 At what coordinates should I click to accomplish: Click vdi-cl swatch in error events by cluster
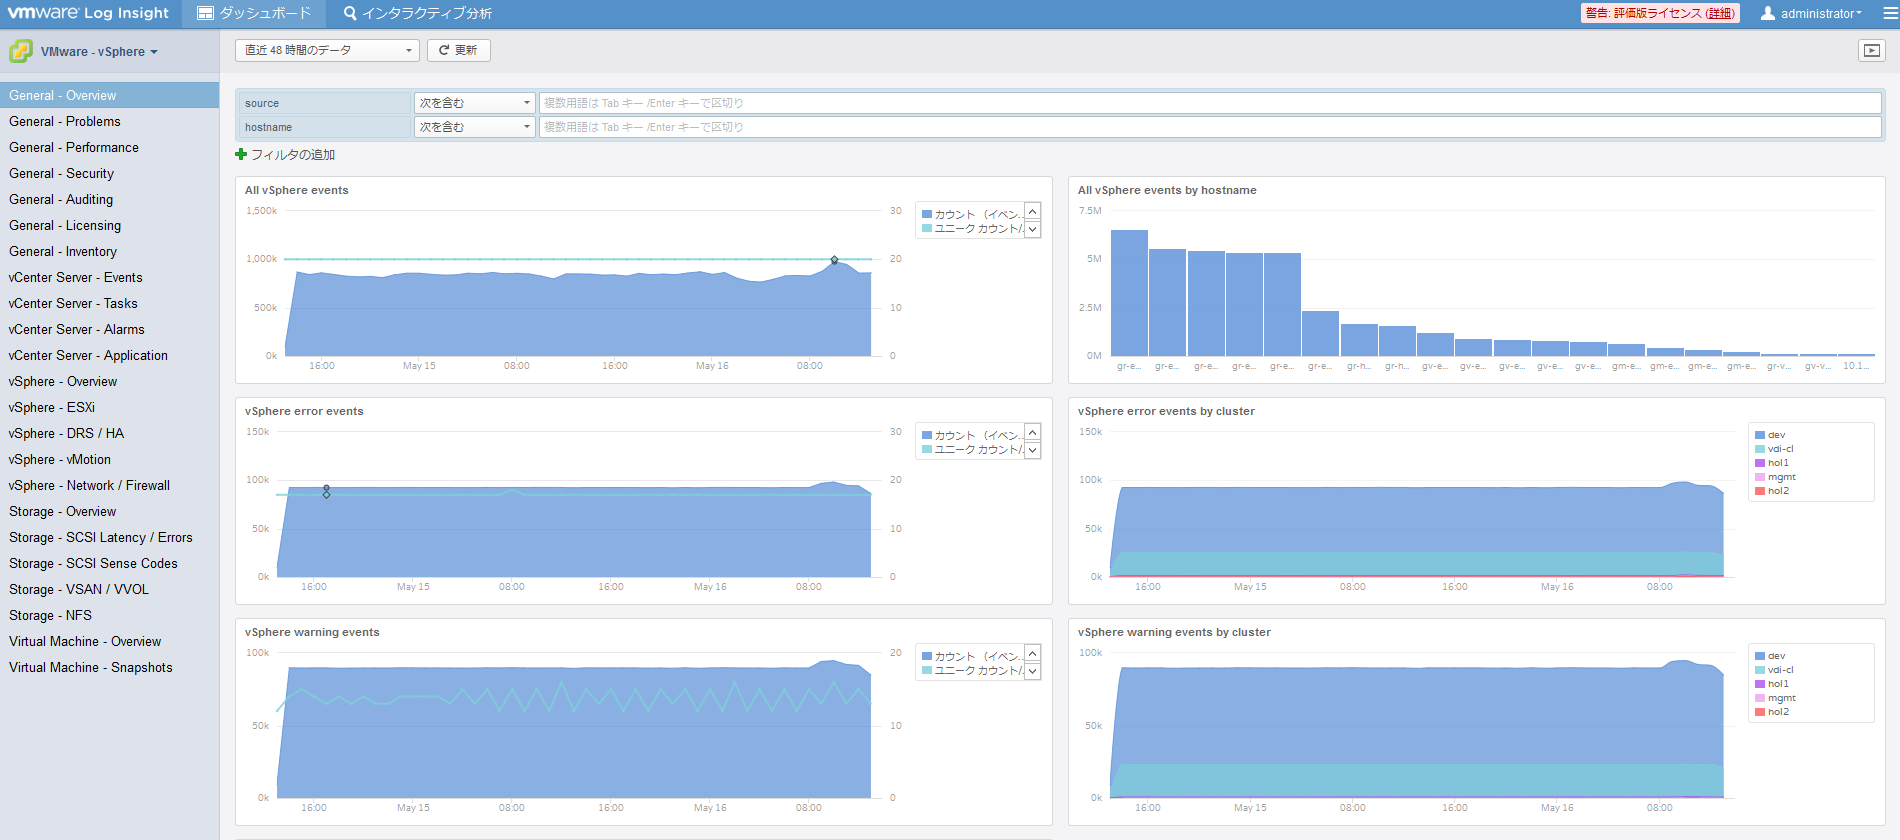(1760, 449)
